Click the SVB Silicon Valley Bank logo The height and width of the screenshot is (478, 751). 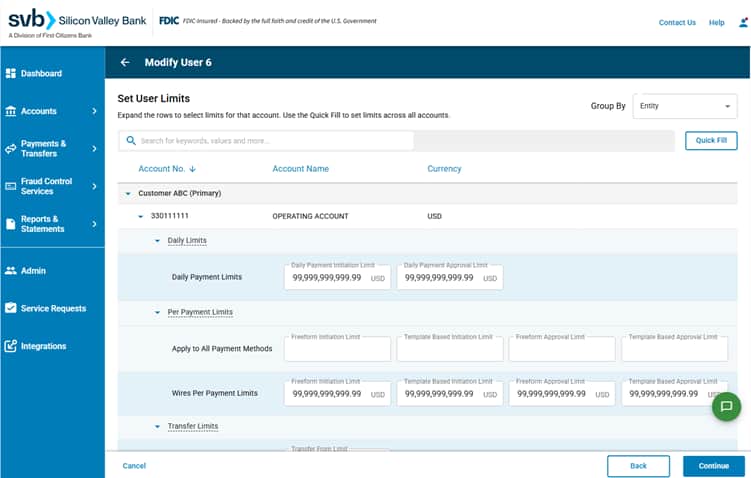(x=77, y=22)
